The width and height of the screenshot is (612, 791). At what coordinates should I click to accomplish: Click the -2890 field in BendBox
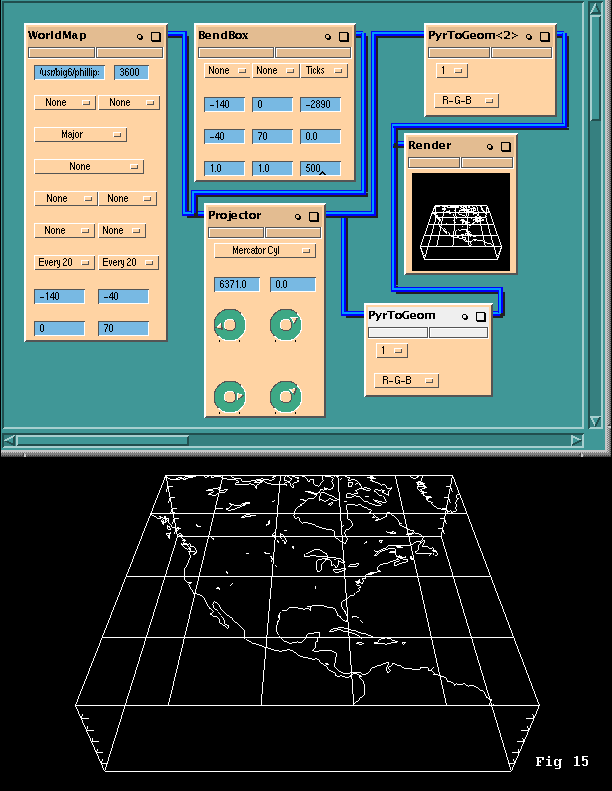(320, 104)
